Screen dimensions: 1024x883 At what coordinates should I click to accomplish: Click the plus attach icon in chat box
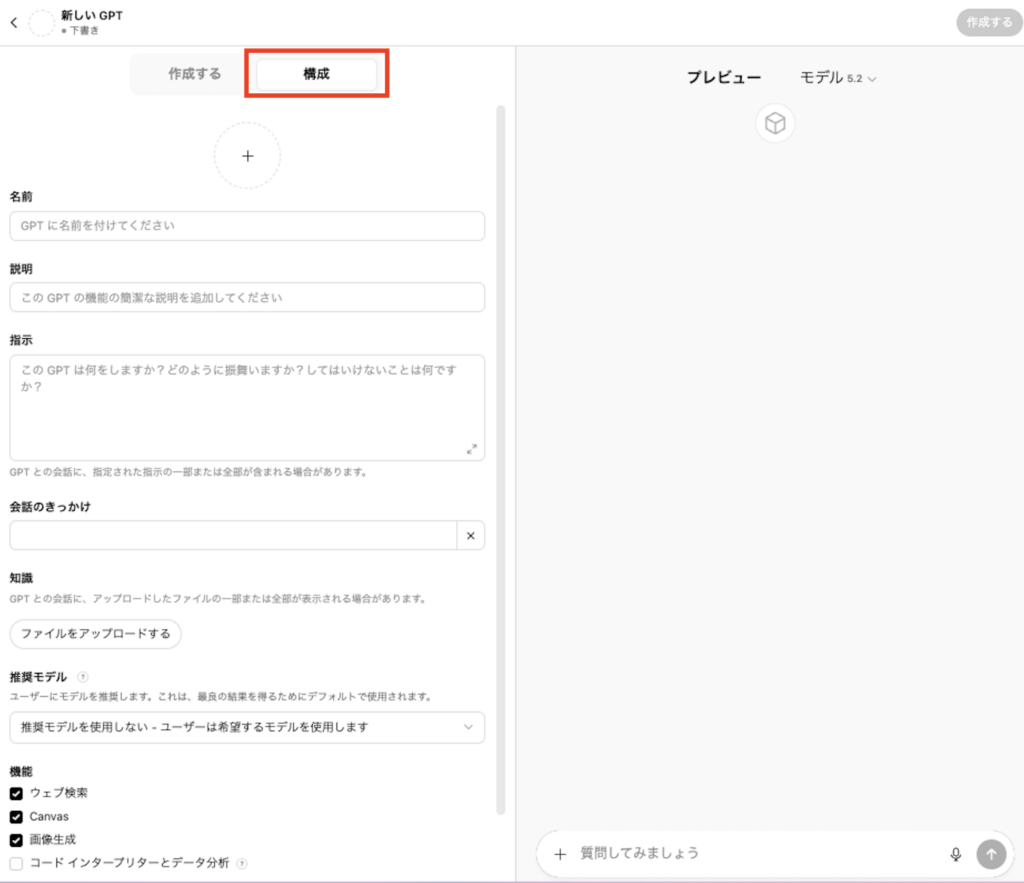tap(560, 854)
